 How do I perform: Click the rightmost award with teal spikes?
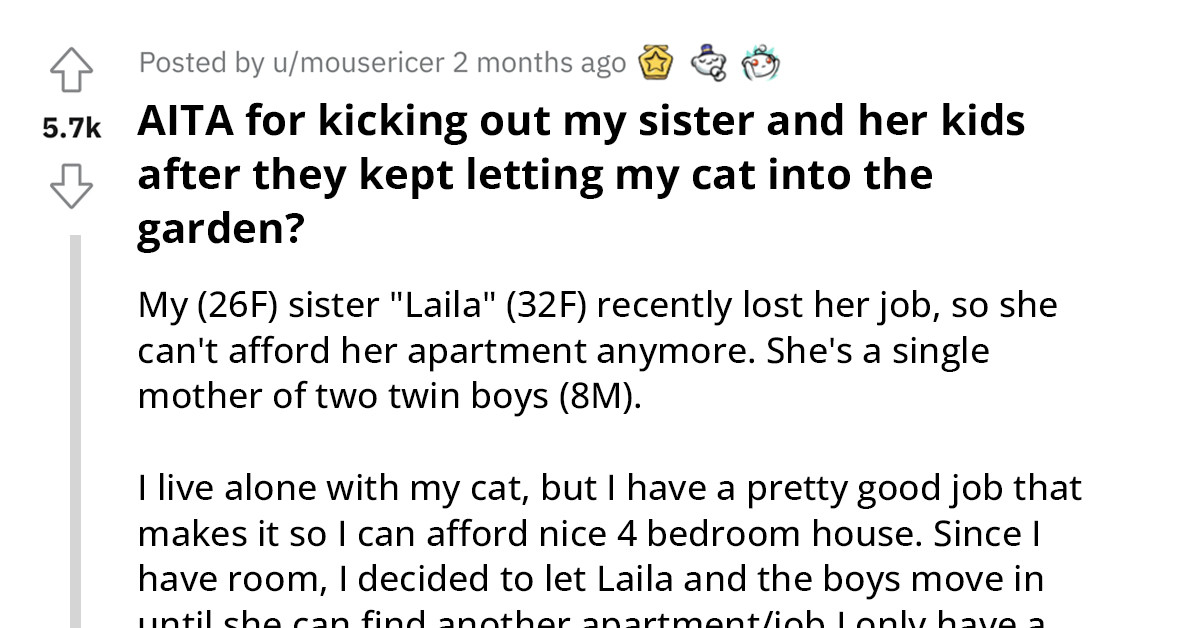[x=761, y=61]
